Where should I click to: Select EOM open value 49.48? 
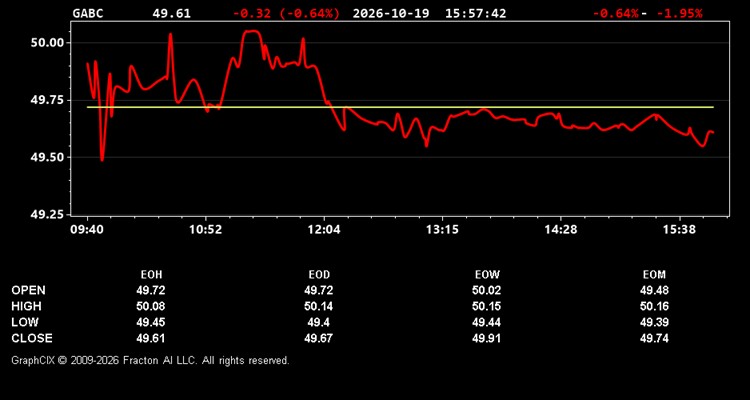(x=654, y=290)
